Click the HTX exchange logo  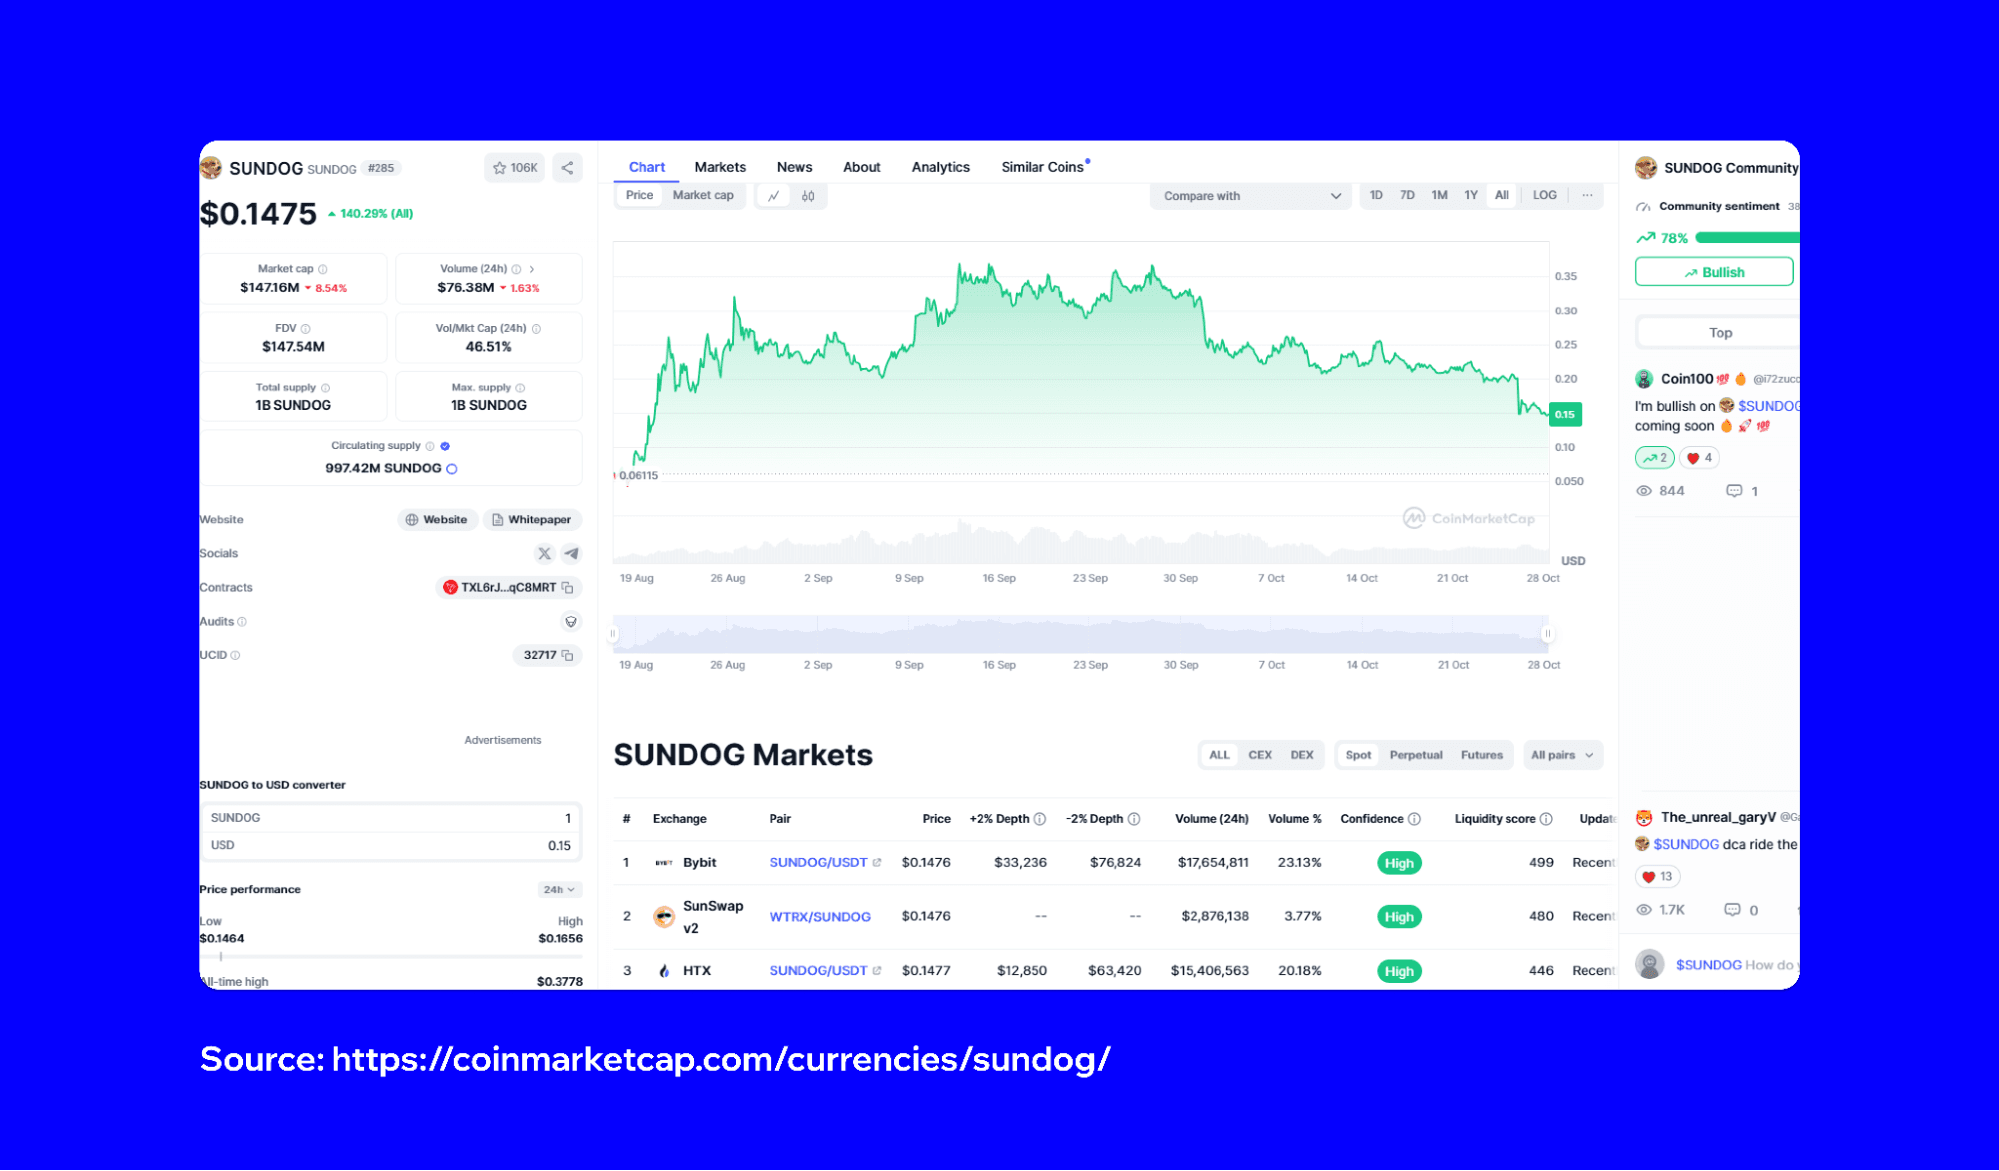pos(664,971)
